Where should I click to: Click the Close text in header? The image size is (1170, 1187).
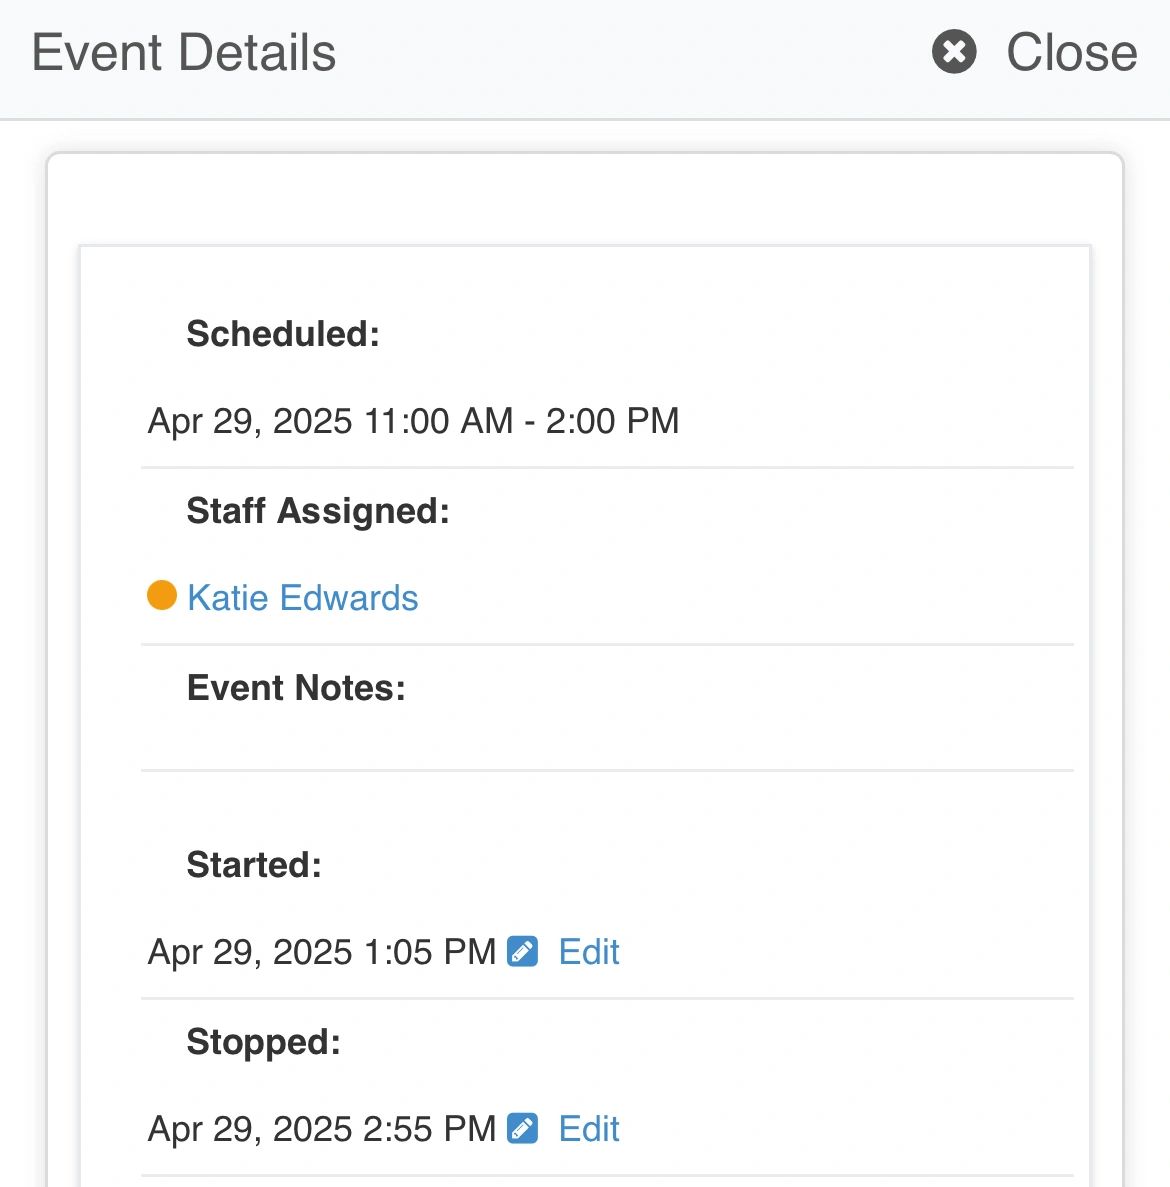click(1071, 52)
